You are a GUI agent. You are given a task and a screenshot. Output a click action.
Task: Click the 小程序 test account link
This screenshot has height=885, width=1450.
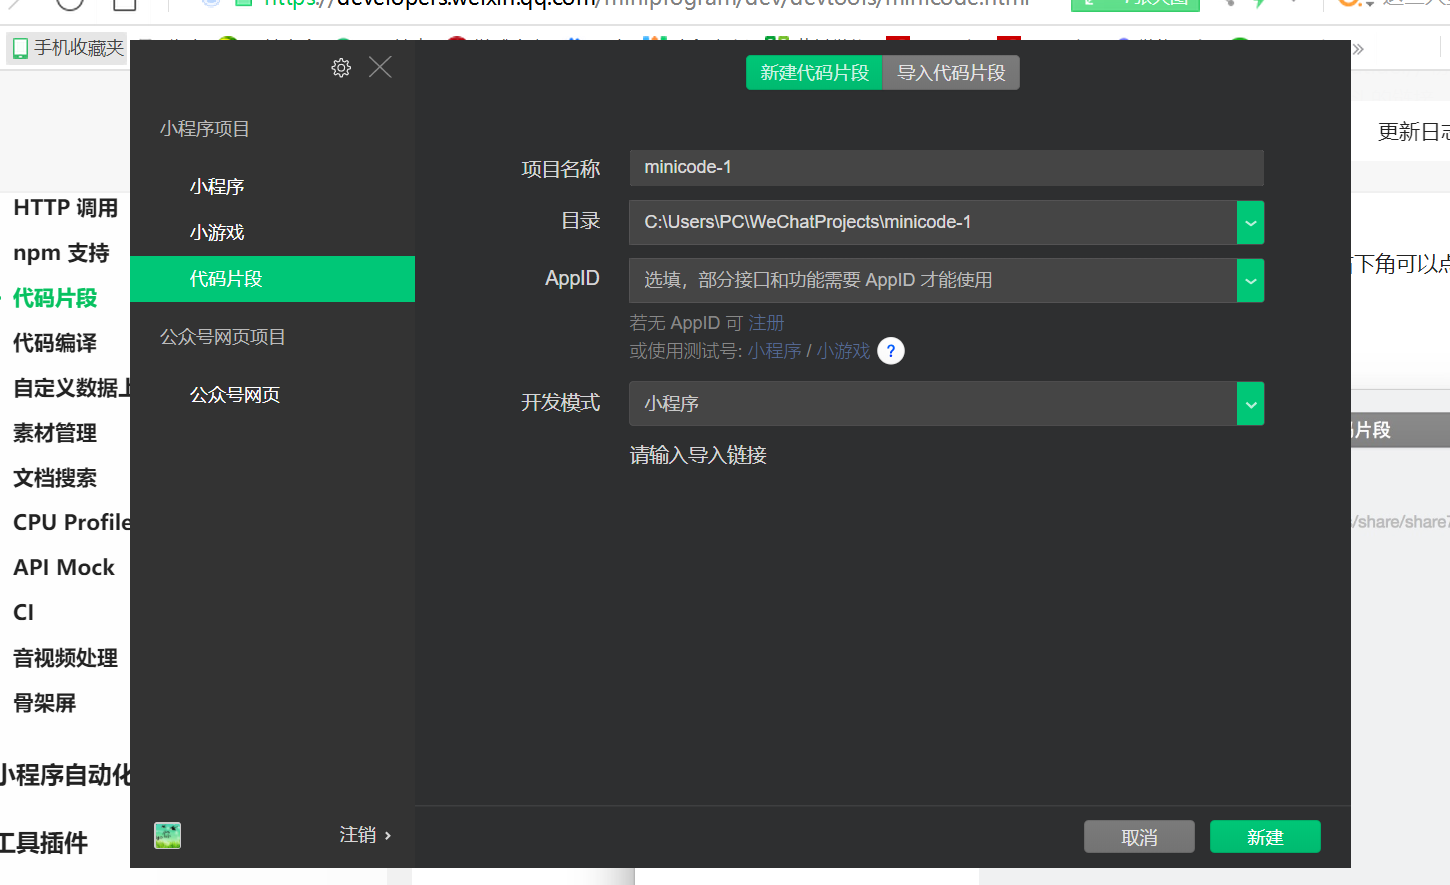point(775,351)
